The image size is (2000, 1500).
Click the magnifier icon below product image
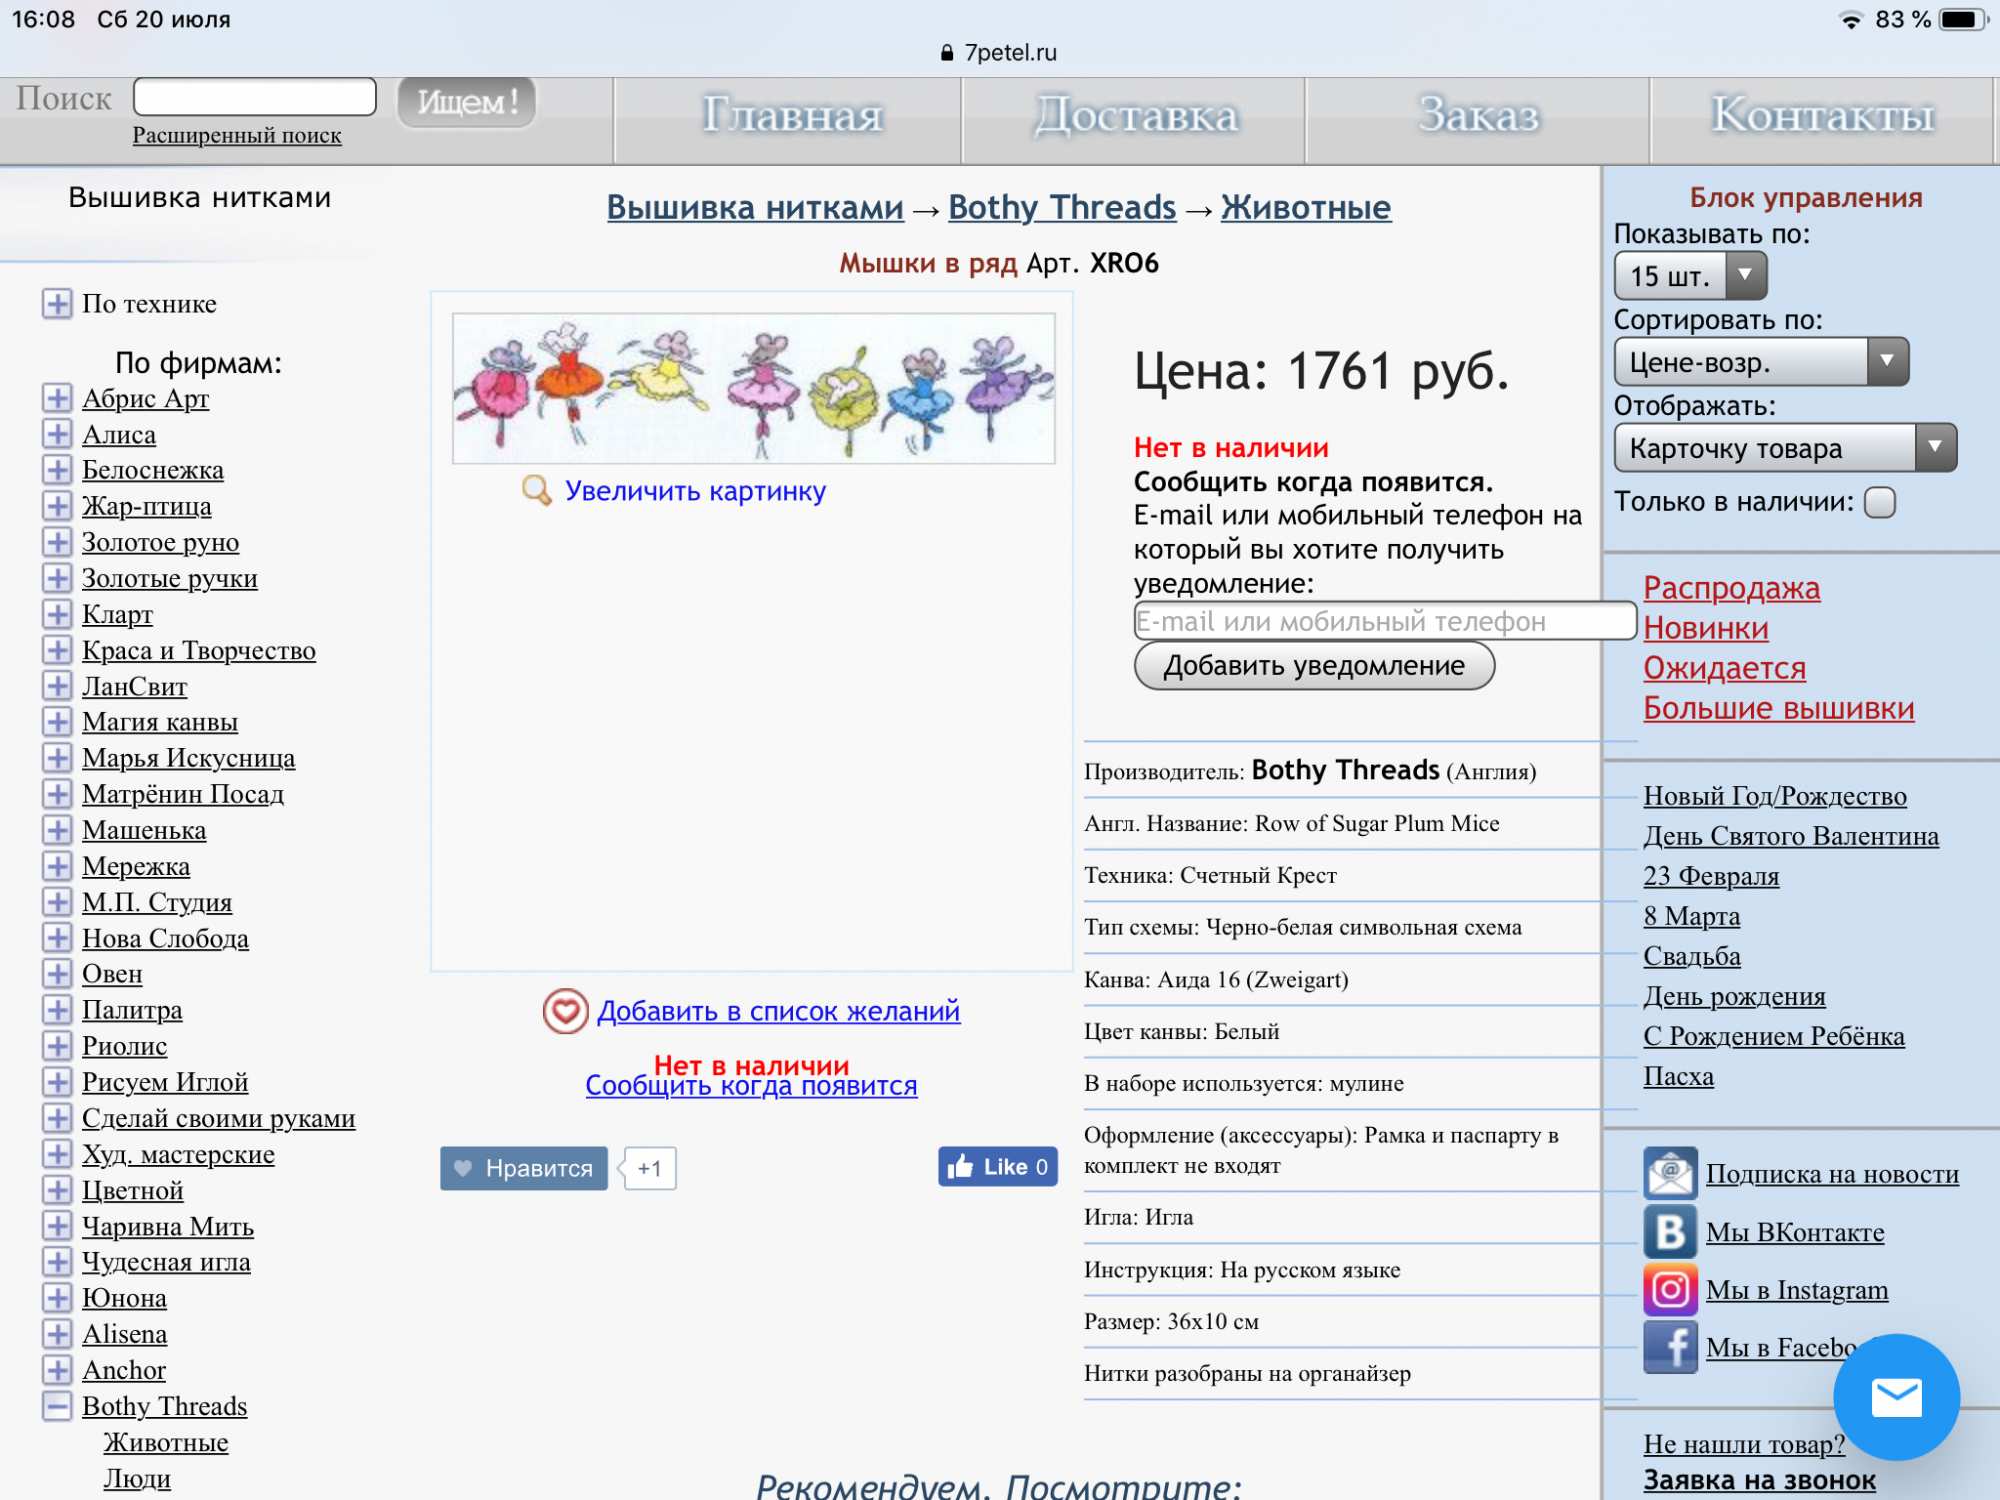click(537, 490)
